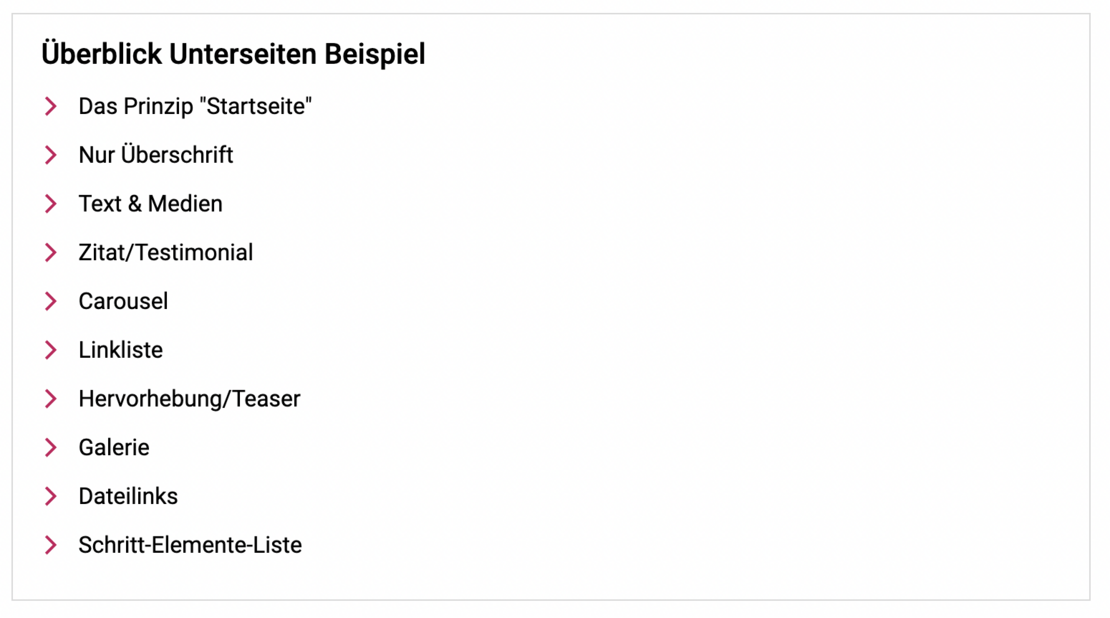Click the chevron before Carousel
This screenshot has height=618, width=1110.
point(51,301)
